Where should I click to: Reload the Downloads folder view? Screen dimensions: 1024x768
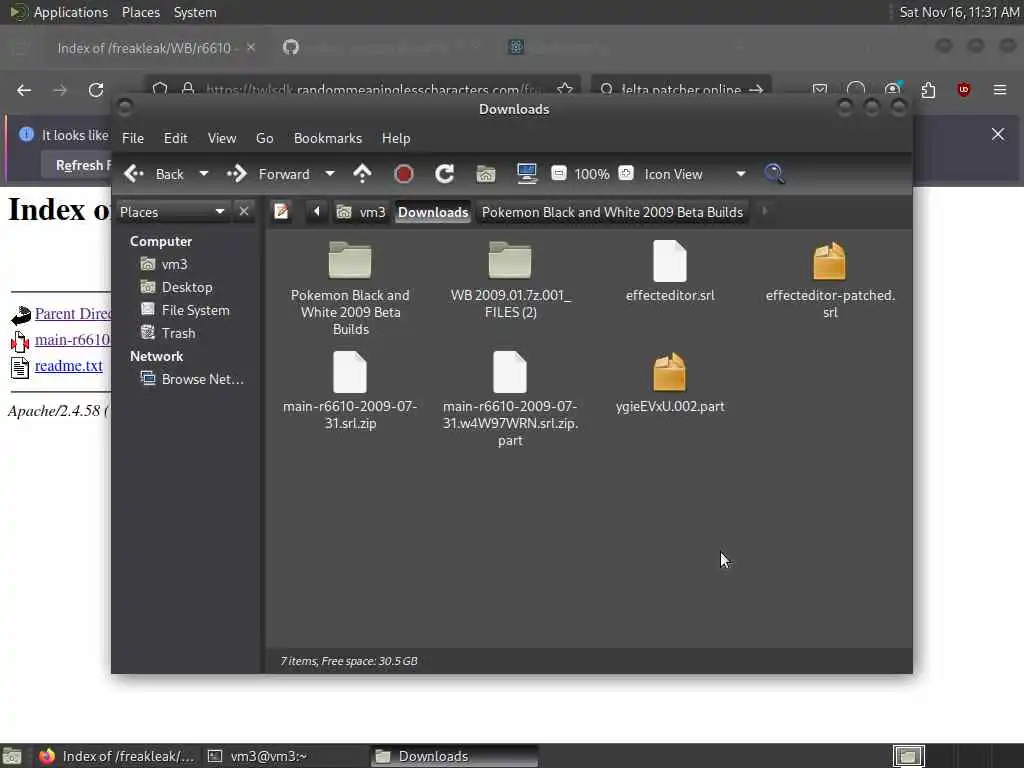[x=445, y=174]
